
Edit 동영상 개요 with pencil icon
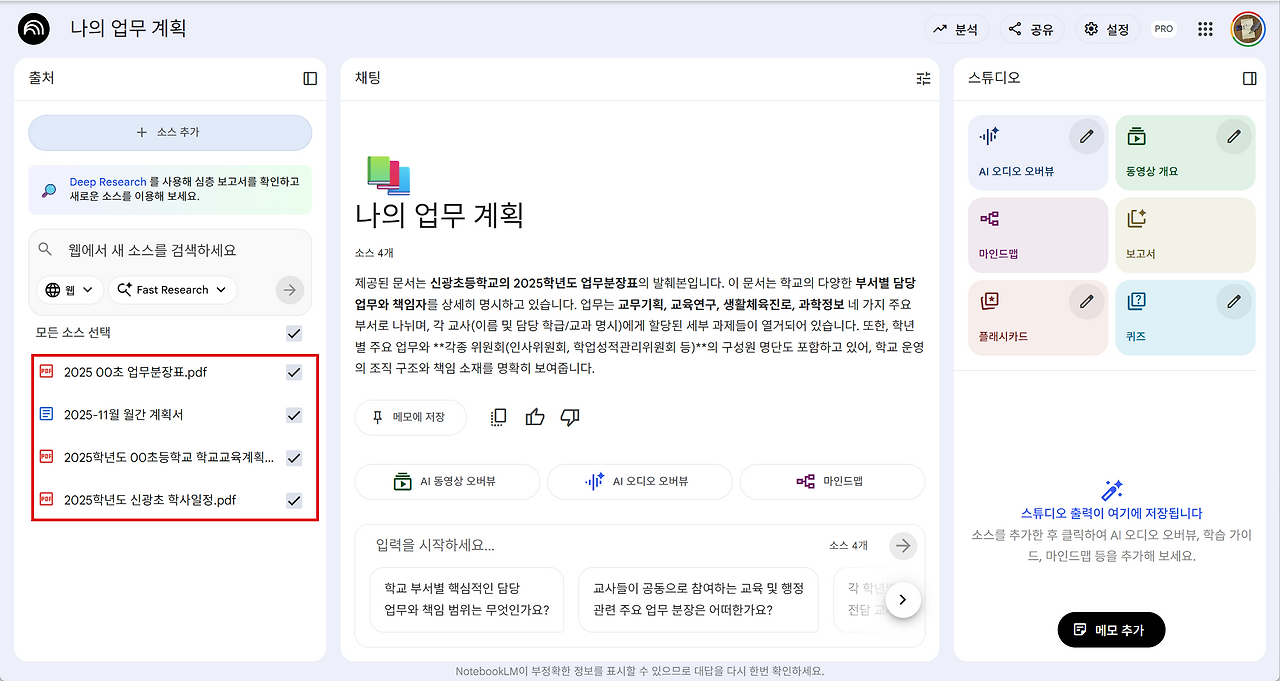1234,136
